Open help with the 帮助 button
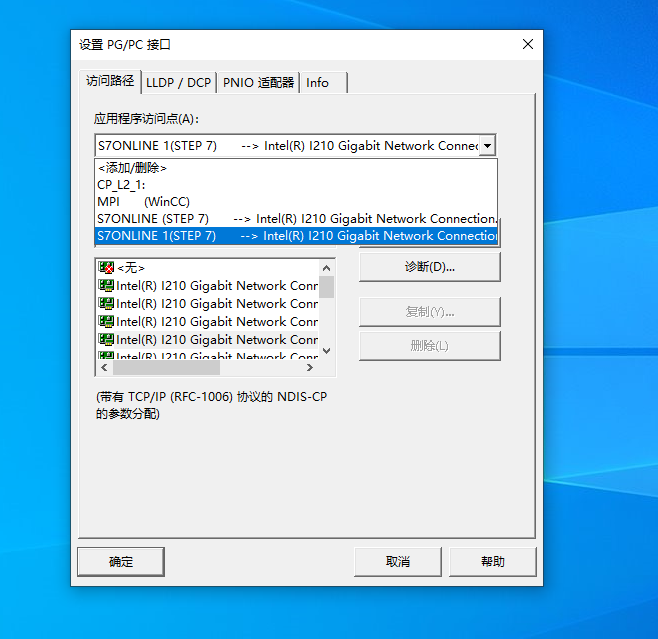658x639 pixels. 493,562
